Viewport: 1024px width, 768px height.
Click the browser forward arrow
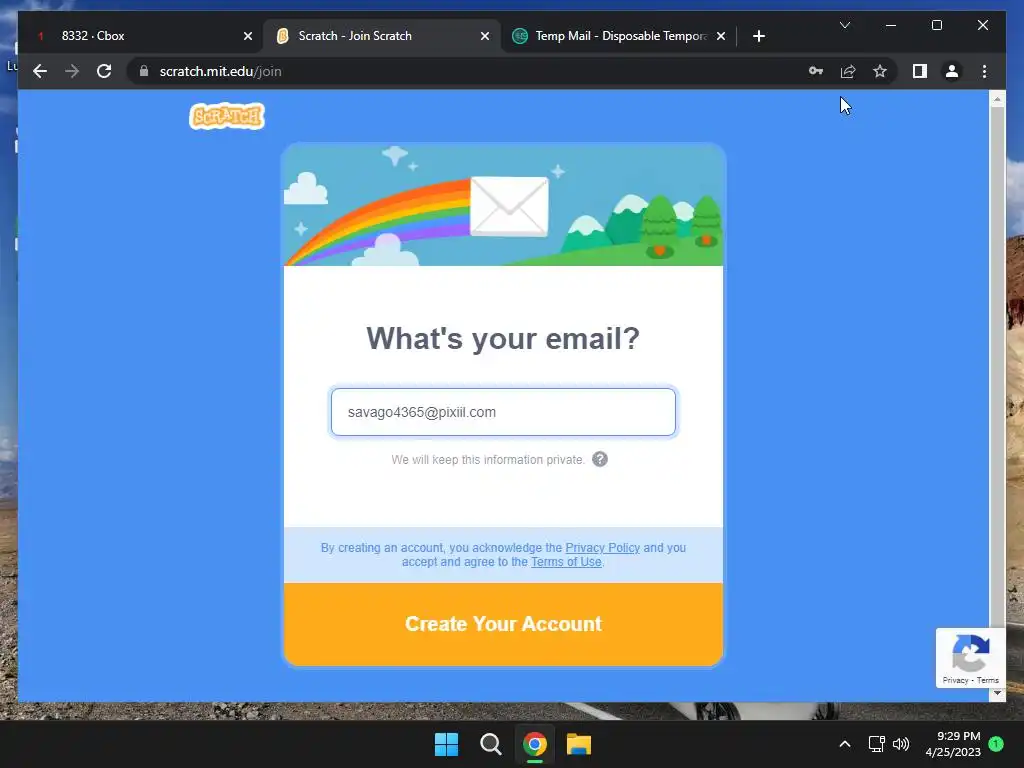[72, 71]
